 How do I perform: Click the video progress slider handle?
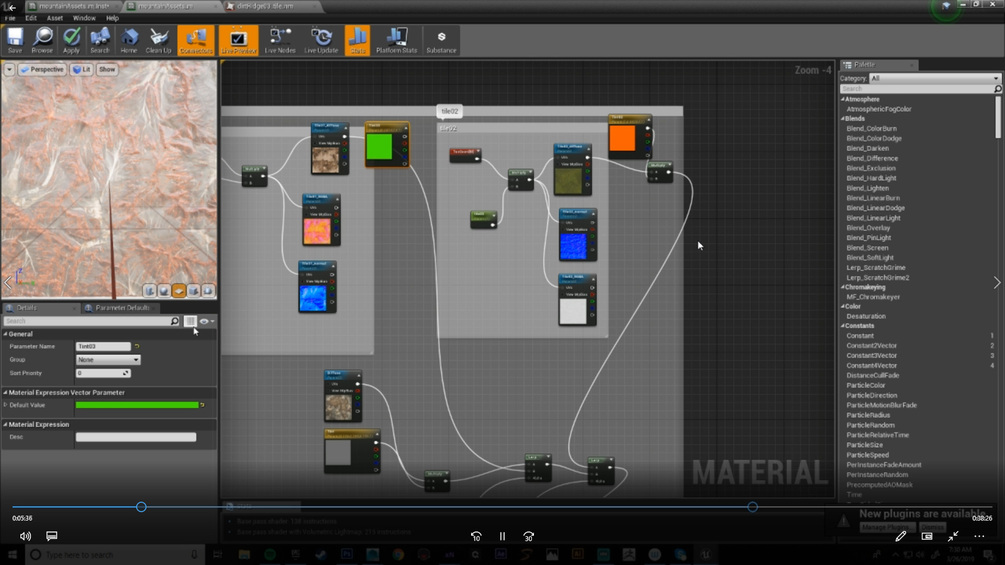[141, 507]
